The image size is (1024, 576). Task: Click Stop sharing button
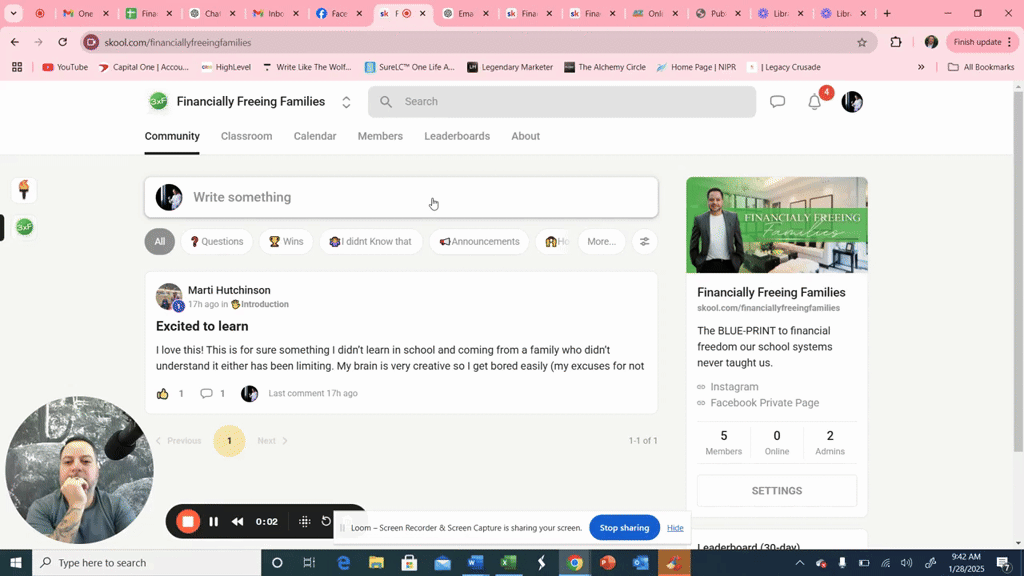point(624,528)
